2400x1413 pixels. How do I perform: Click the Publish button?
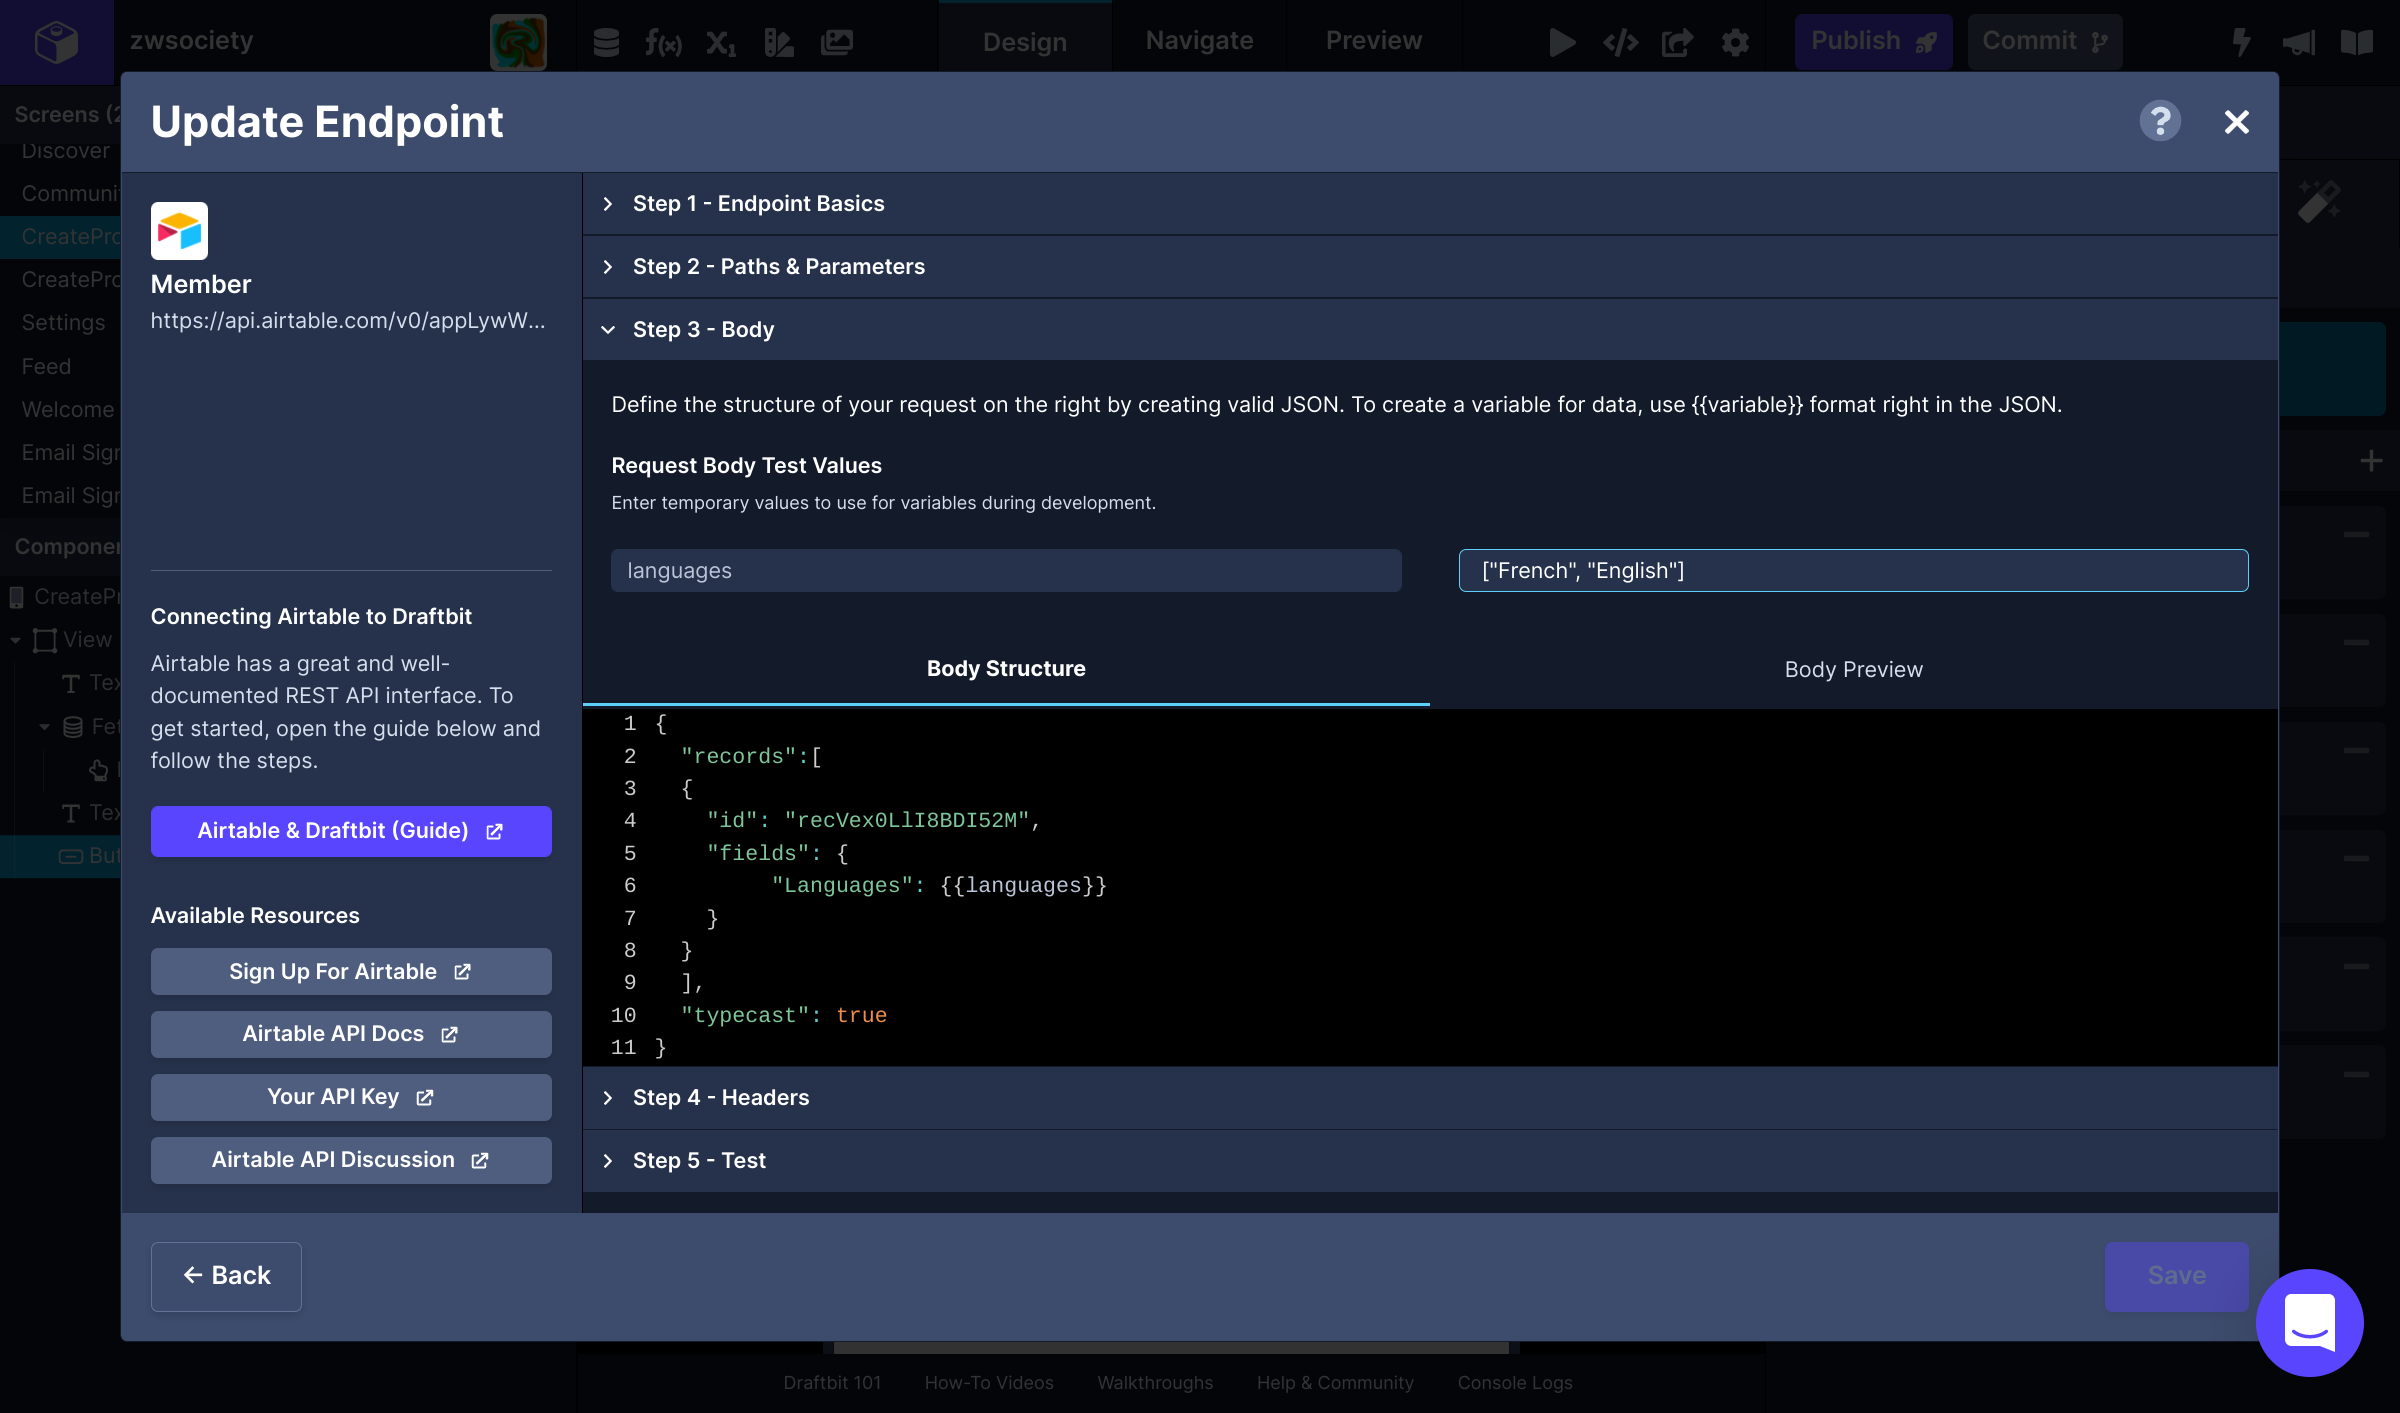tap(1873, 42)
